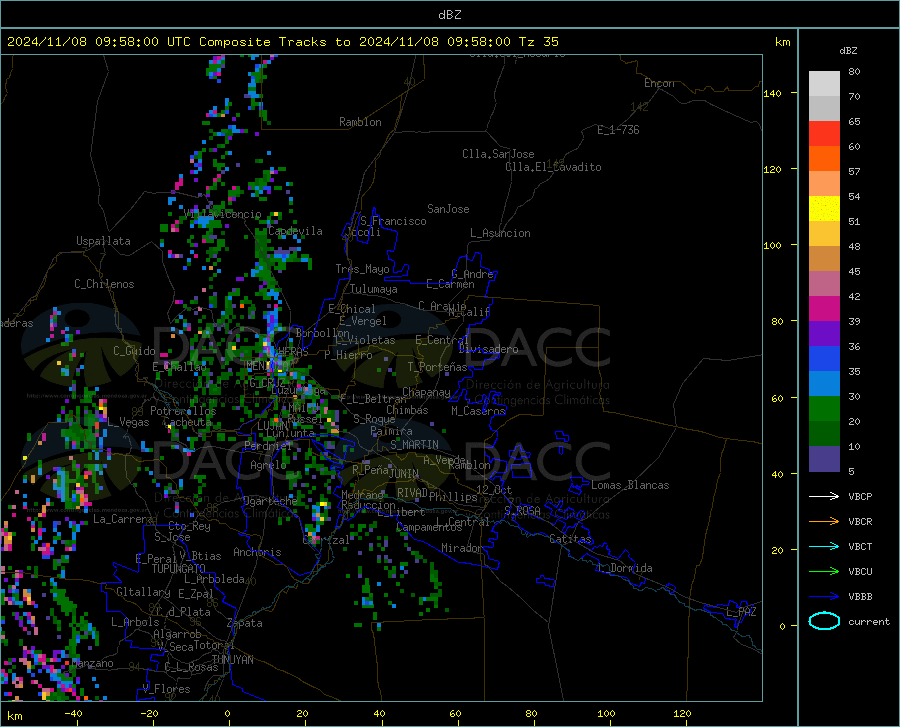Click the orange VBCR arrow in legend
Image resolution: width=900 pixels, height=727 pixels.
point(824,522)
